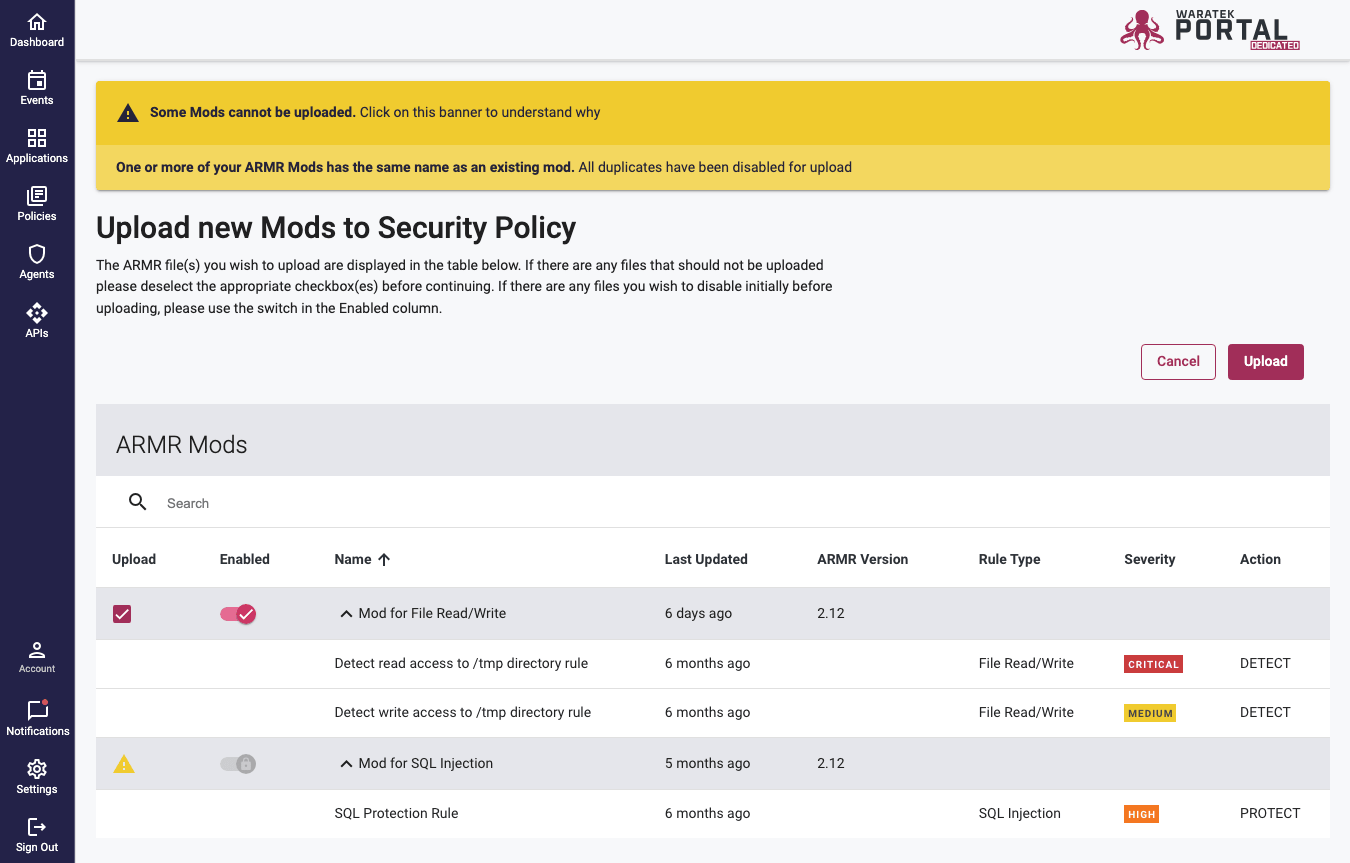Sort by the Rule Type column header
Viewport: 1350px width, 863px height.
pos(1009,559)
